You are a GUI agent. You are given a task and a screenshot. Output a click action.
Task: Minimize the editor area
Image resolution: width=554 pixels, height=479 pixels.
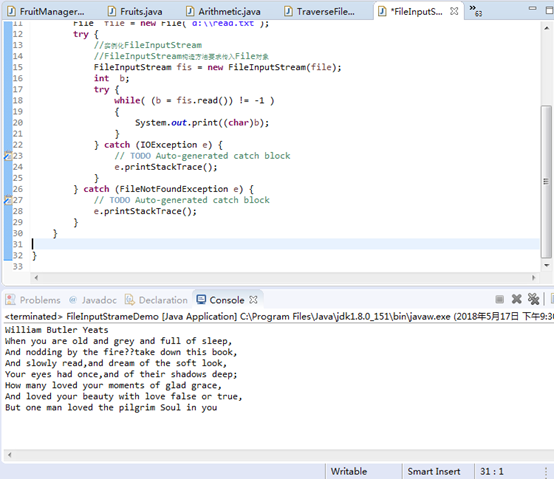532,8
